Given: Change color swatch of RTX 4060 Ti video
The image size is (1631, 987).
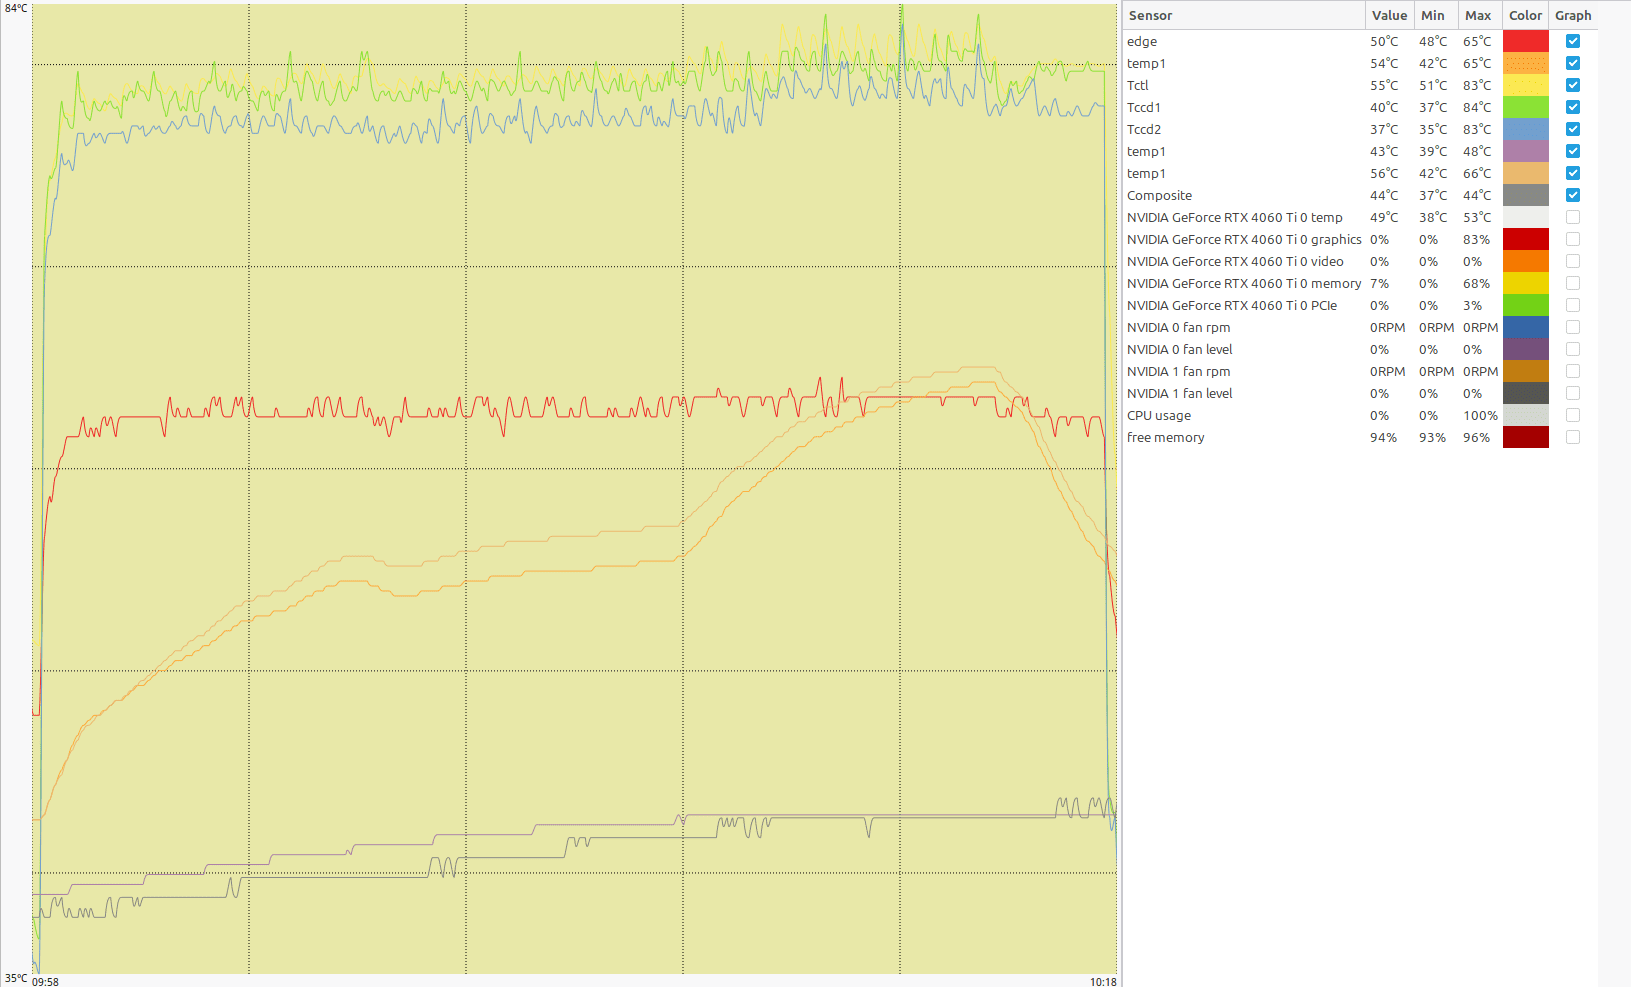Looking at the screenshot, I should (x=1525, y=261).
